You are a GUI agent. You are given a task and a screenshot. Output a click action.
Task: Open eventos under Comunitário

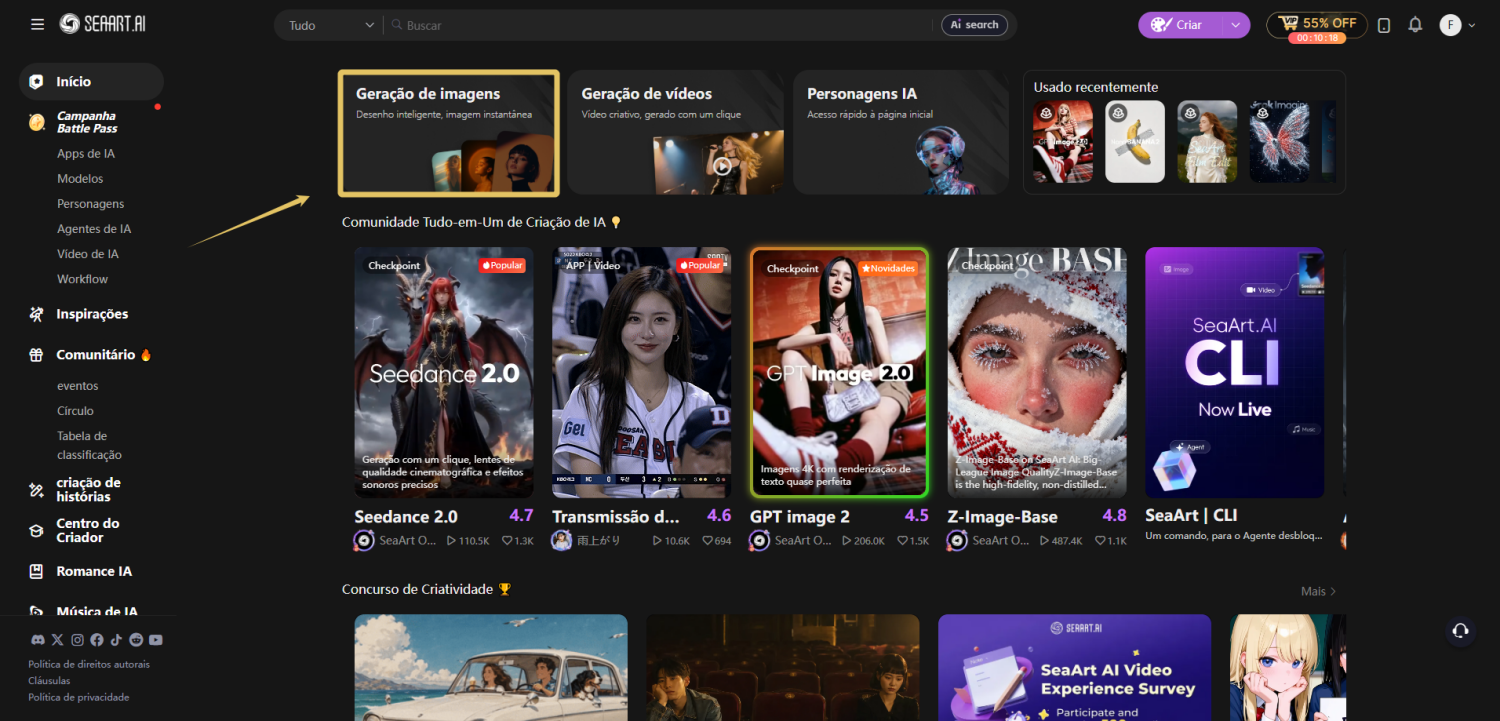78,386
